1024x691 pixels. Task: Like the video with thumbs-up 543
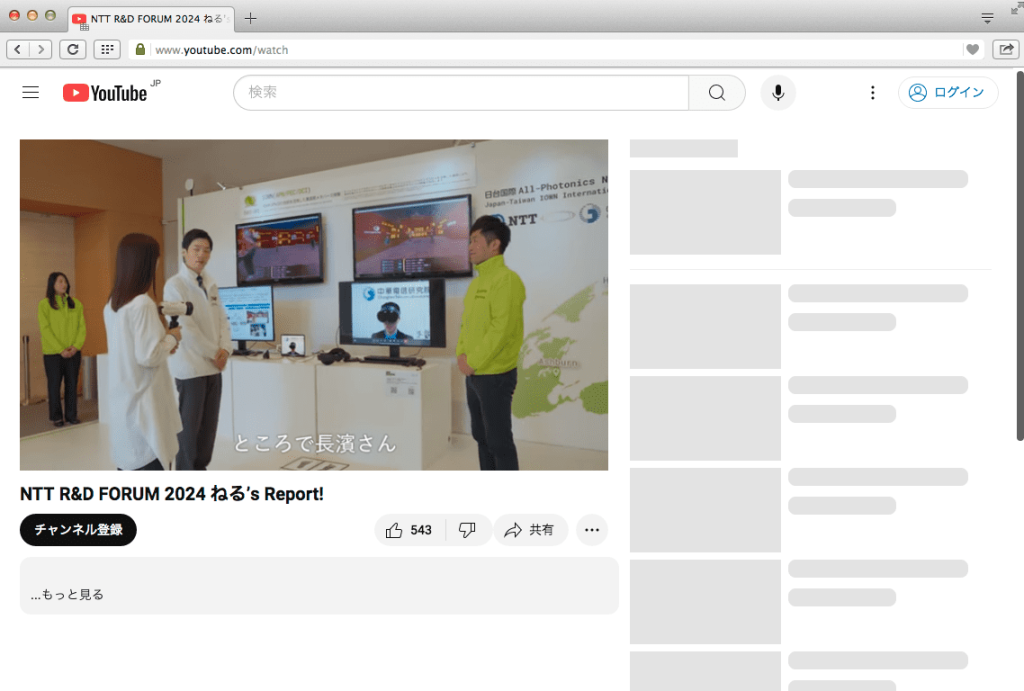point(409,530)
